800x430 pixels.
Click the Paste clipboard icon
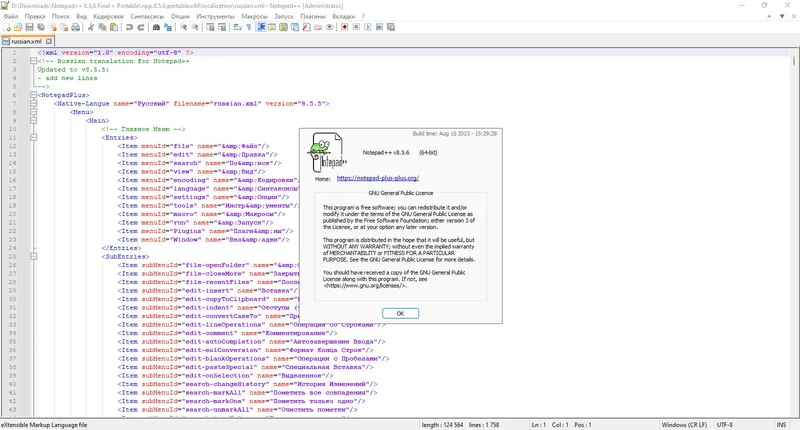pos(114,27)
